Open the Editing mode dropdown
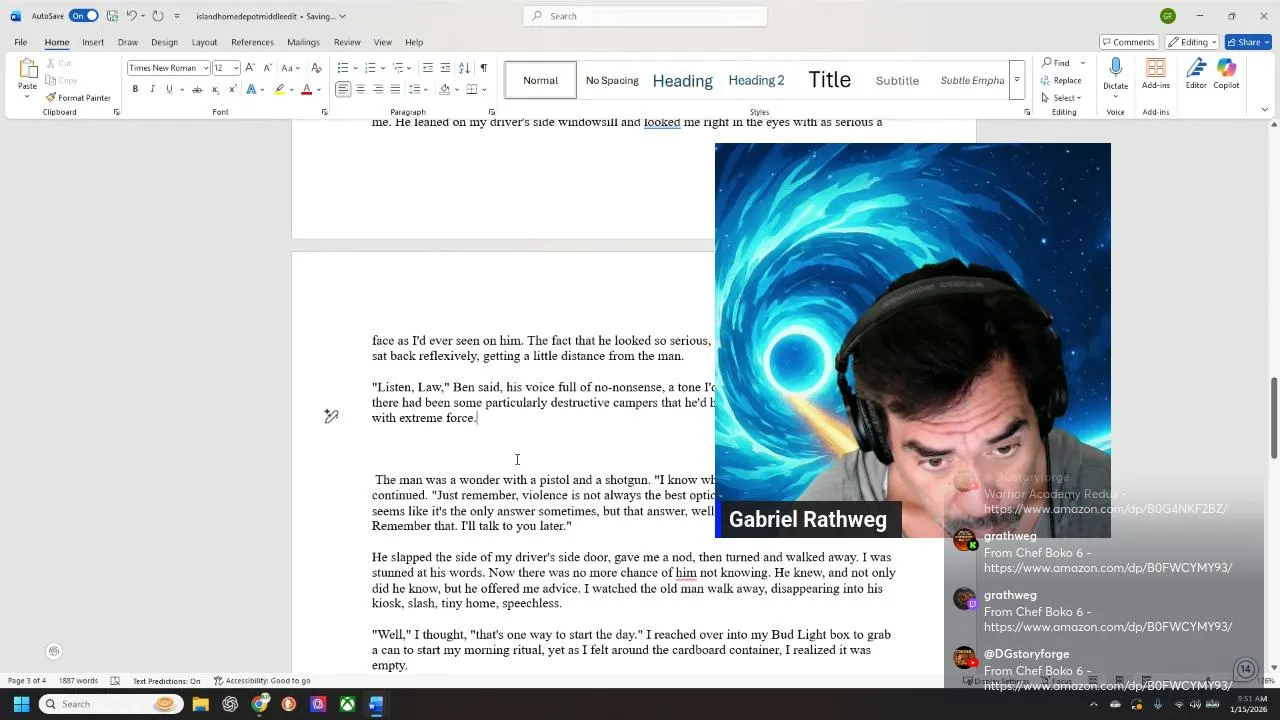The width and height of the screenshot is (1280, 720). (x=1192, y=42)
